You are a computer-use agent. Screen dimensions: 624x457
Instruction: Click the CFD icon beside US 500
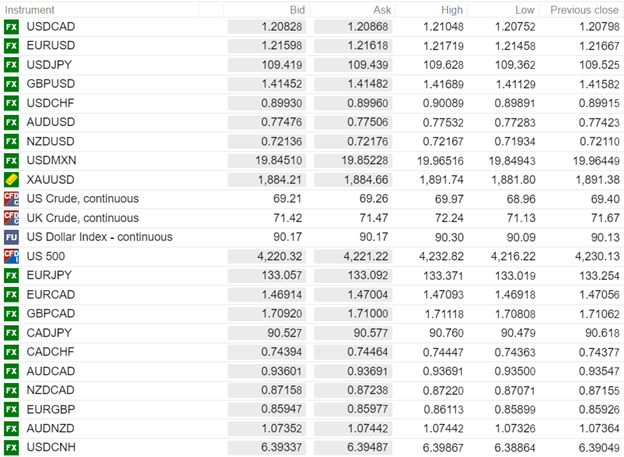pyautogui.click(x=12, y=256)
